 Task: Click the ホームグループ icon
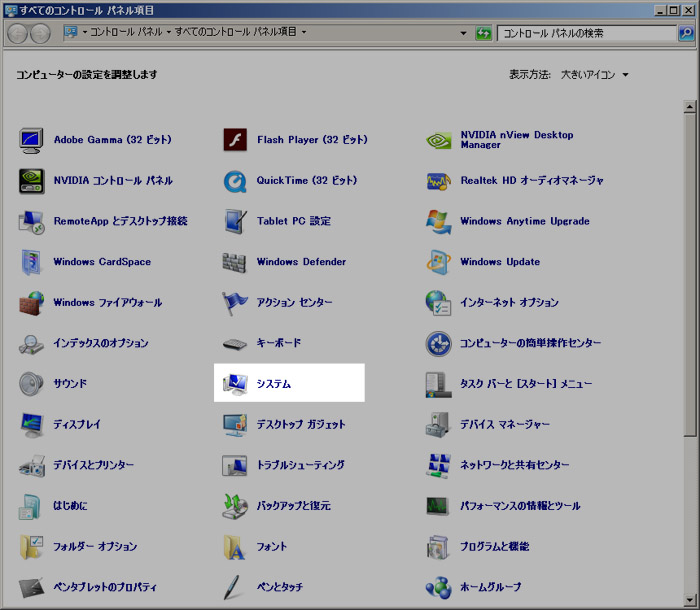pos(438,588)
